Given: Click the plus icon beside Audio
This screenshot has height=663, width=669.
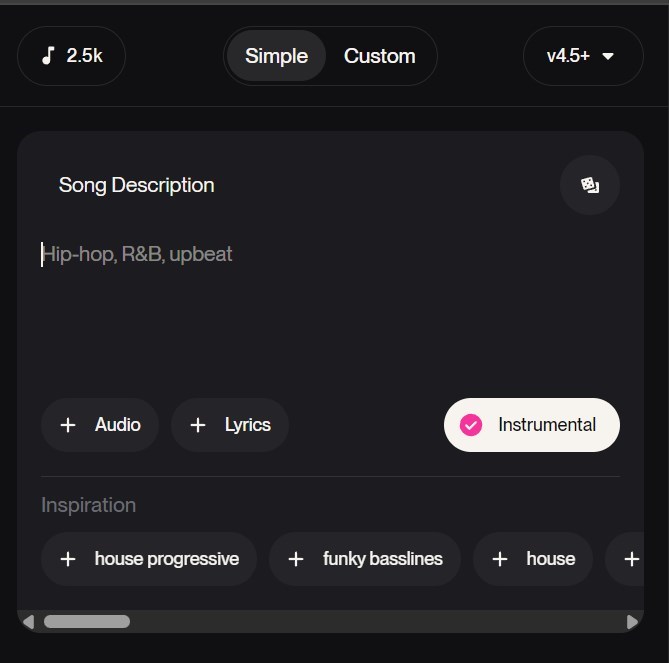Looking at the screenshot, I should coord(68,425).
